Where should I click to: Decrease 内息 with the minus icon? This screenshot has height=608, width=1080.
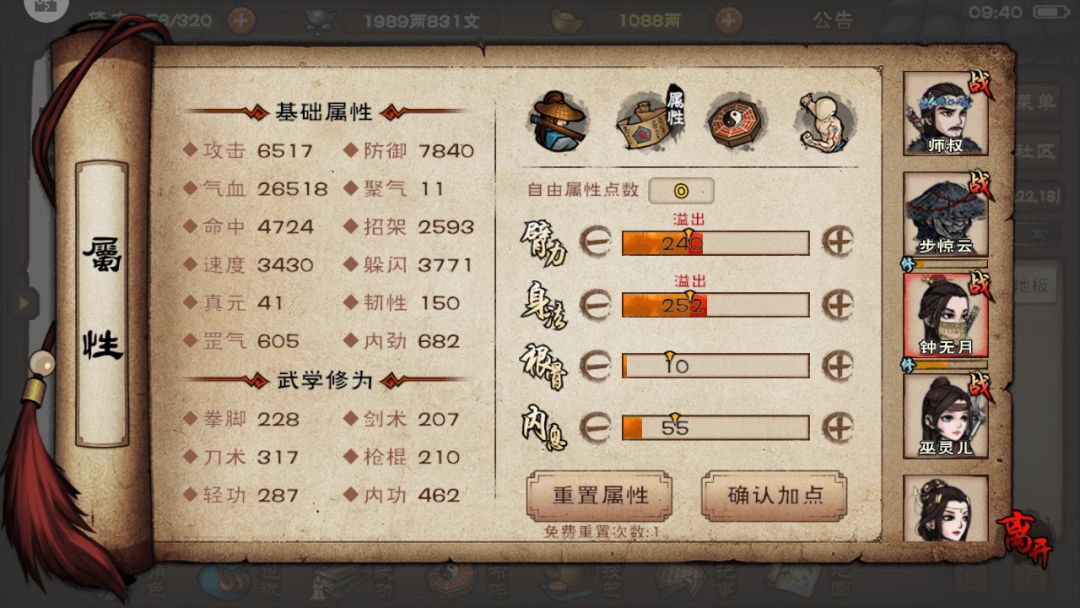(596, 428)
